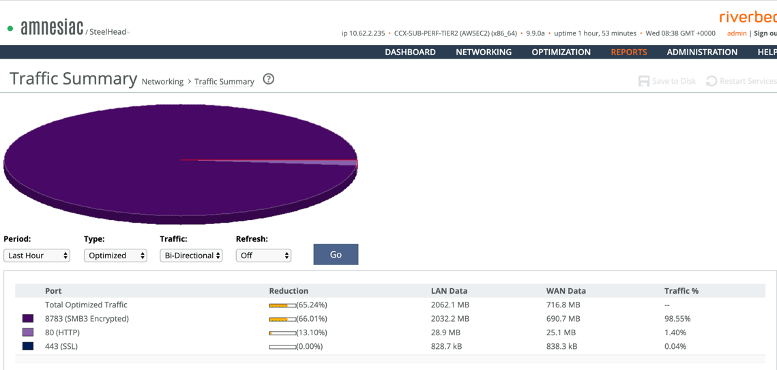Click the Reduction bar for Total Optimized Traffic
The height and width of the screenshot is (370, 777).
(x=282, y=306)
